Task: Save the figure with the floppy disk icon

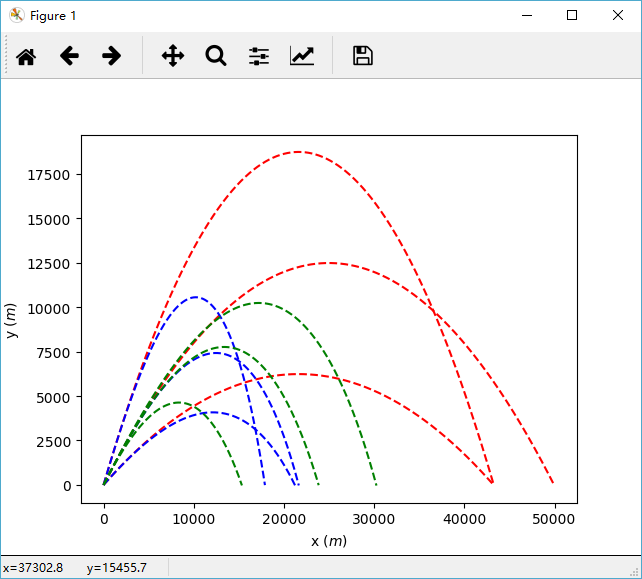Action: pyautogui.click(x=363, y=56)
